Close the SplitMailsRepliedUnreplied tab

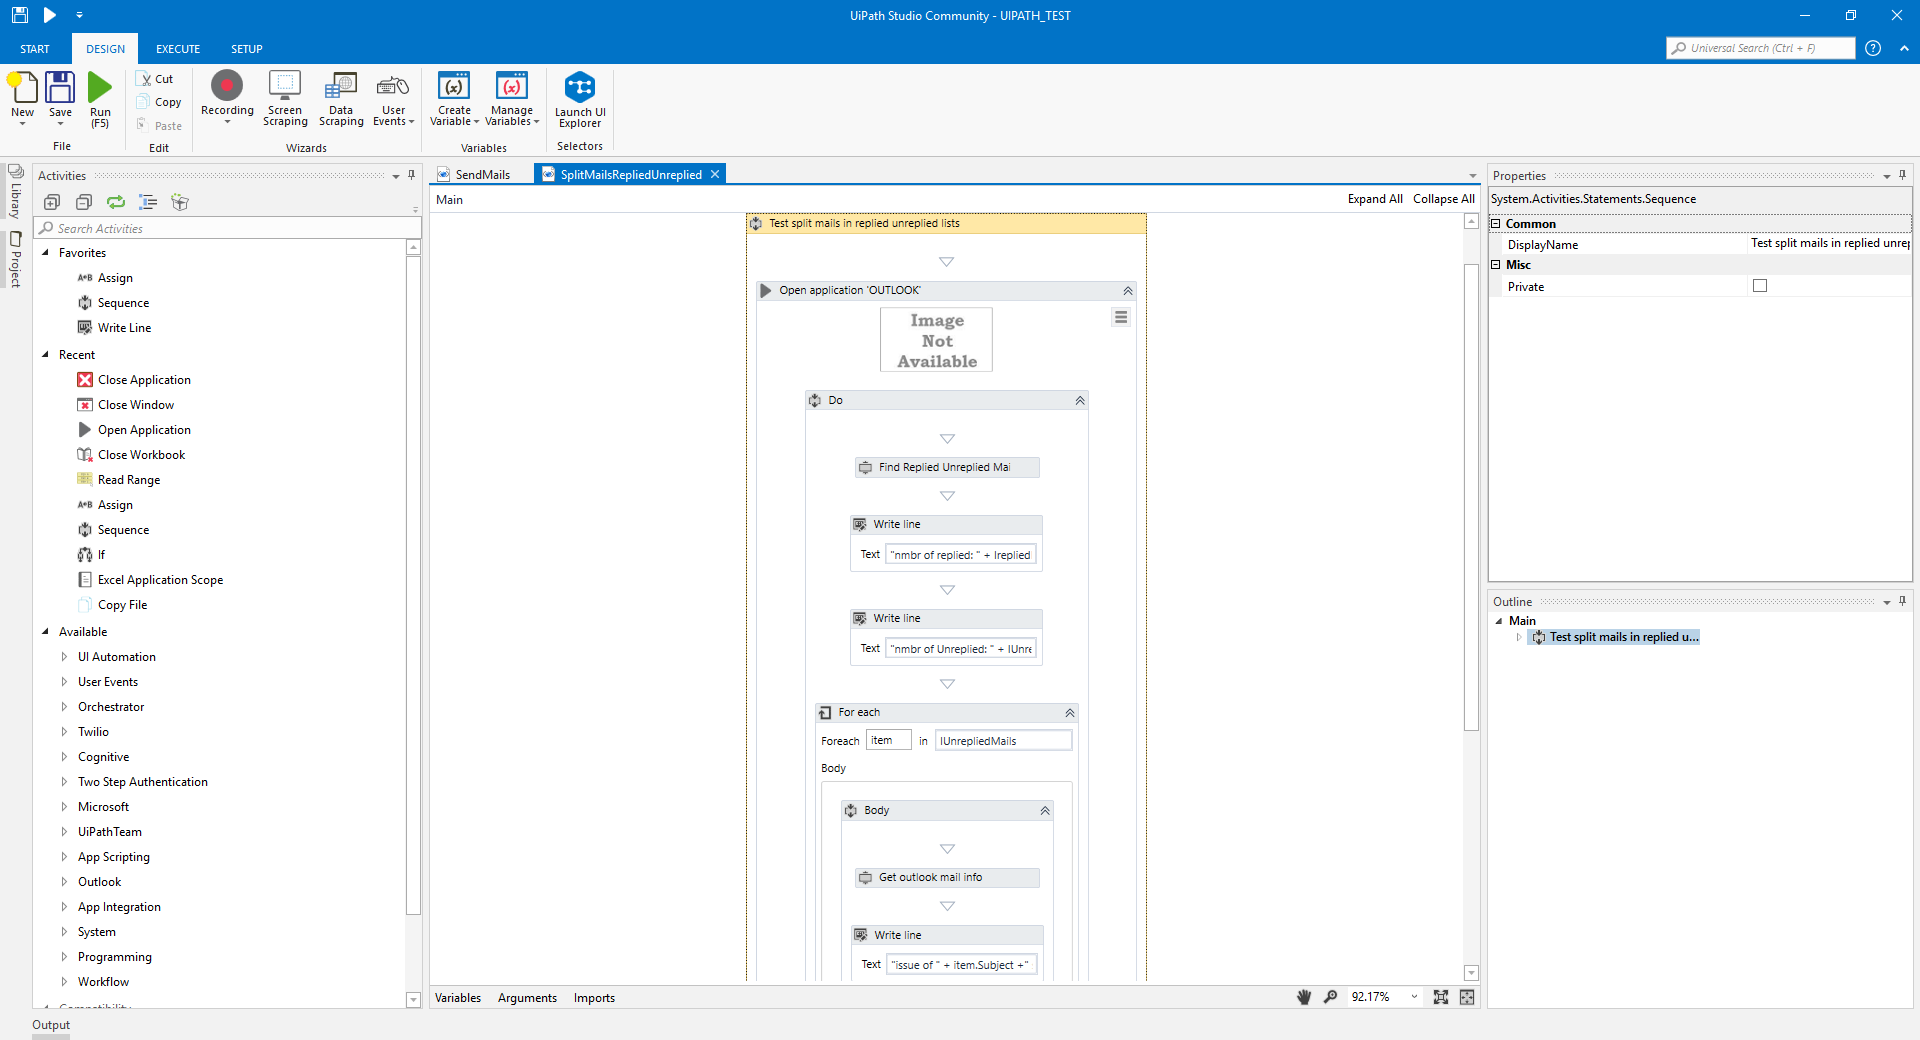[715, 174]
